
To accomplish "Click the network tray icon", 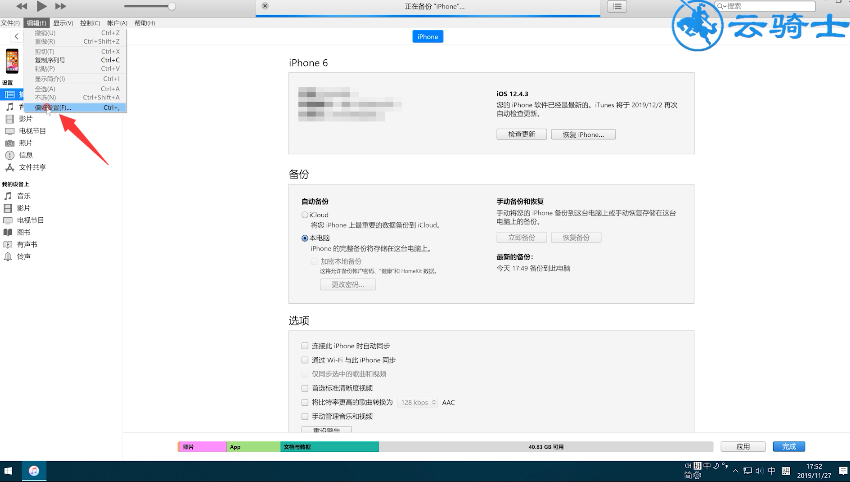I will [x=748, y=471].
